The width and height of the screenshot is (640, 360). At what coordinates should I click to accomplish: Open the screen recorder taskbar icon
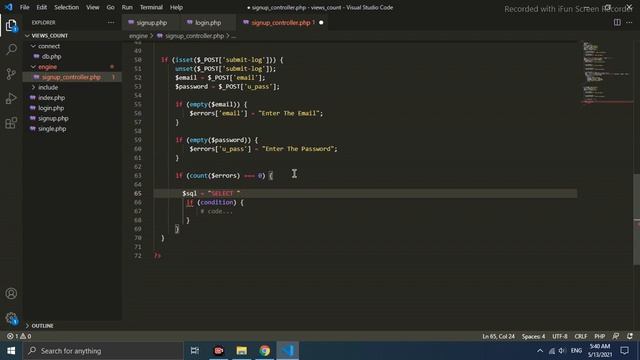218,351
